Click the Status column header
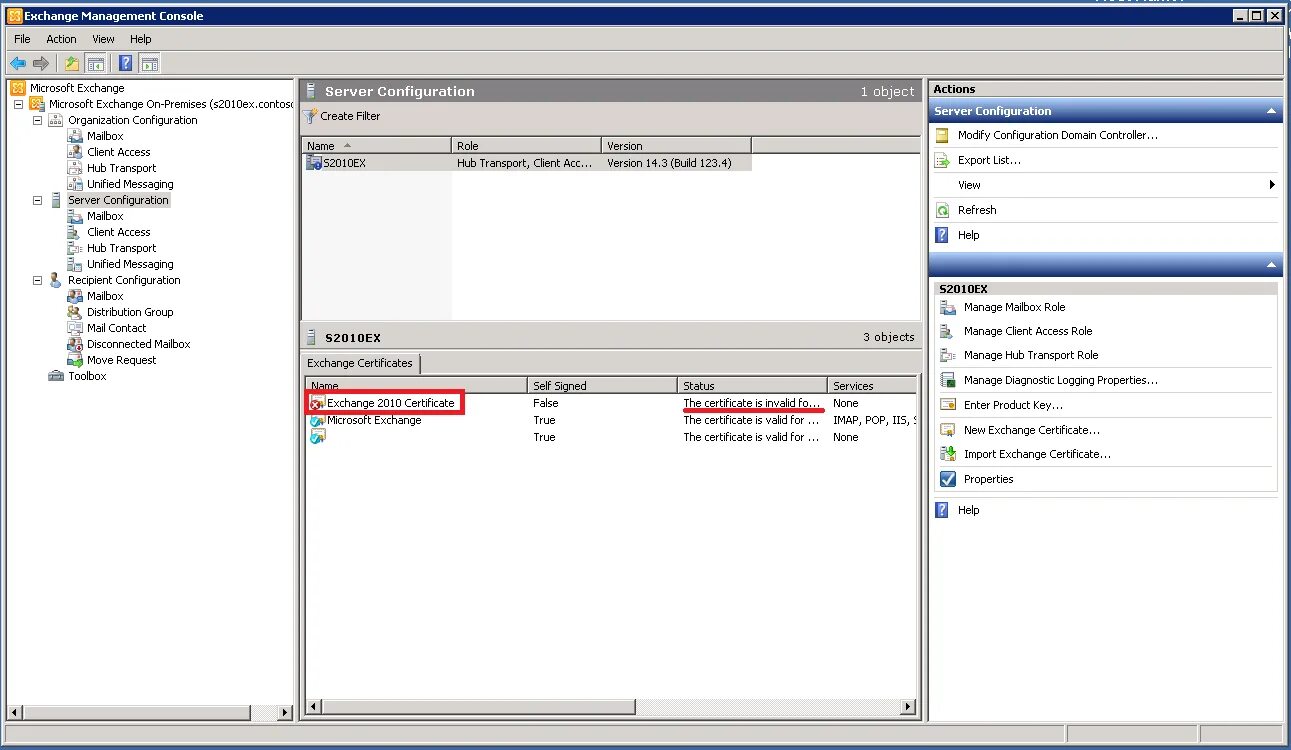The width and height of the screenshot is (1291, 750). 752,385
